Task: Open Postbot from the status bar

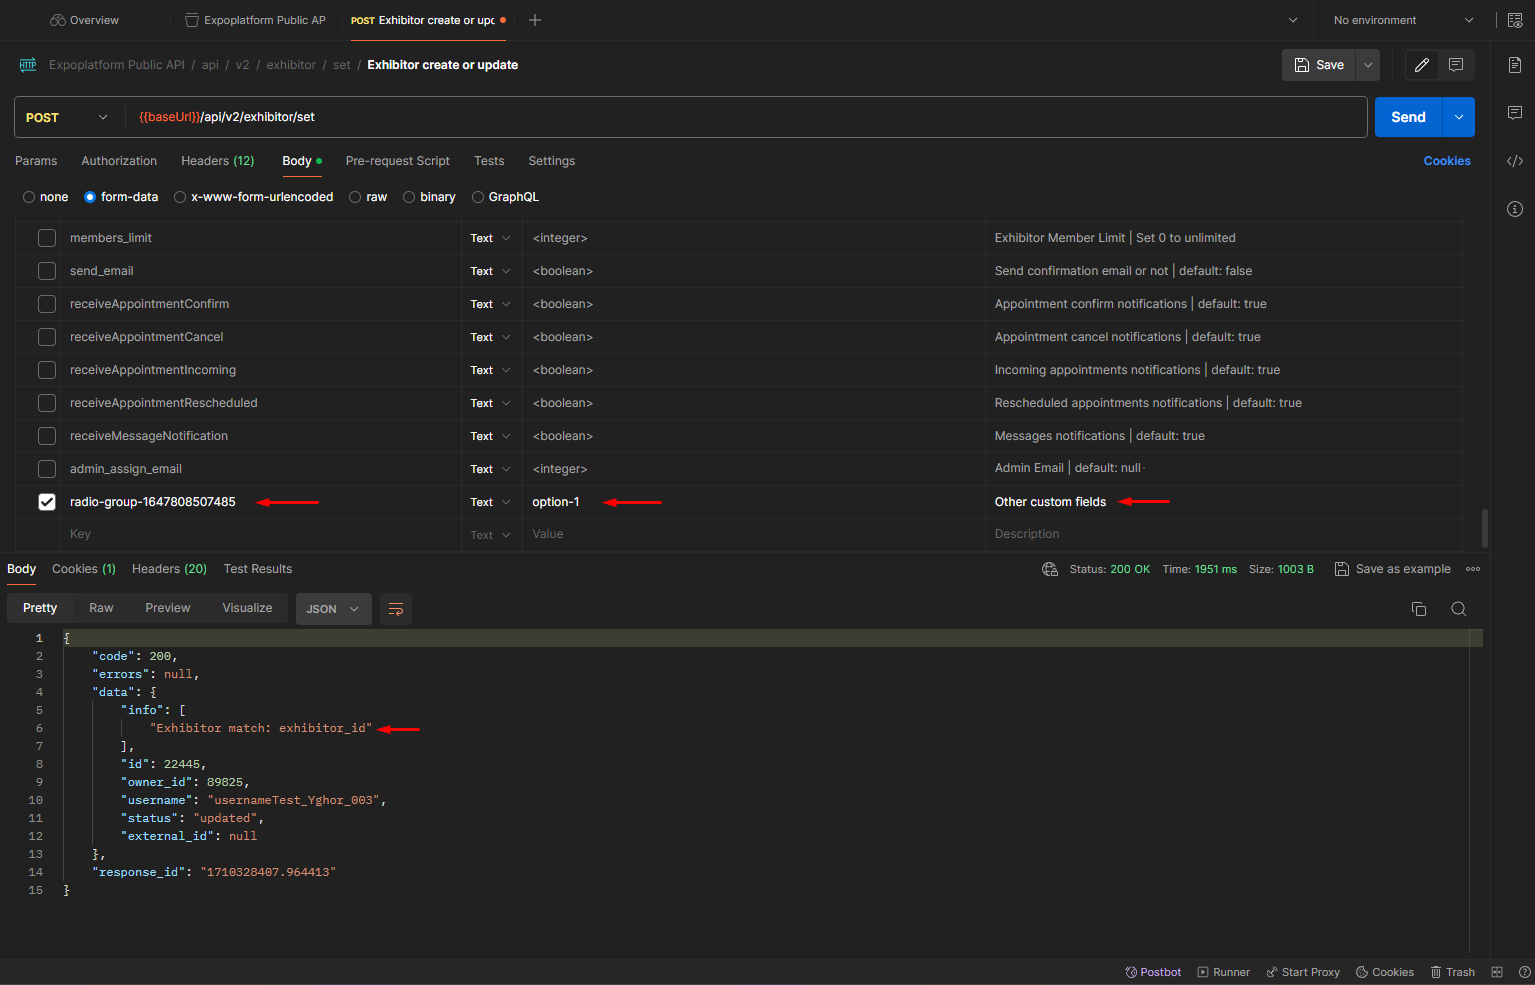Action: (x=1153, y=972)
